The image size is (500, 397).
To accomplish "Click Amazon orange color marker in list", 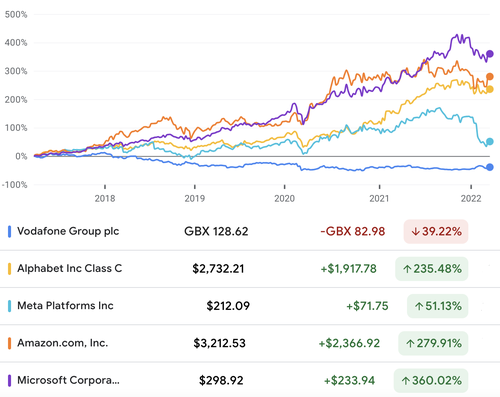I will pyautogui.click(x=9, y=343).
